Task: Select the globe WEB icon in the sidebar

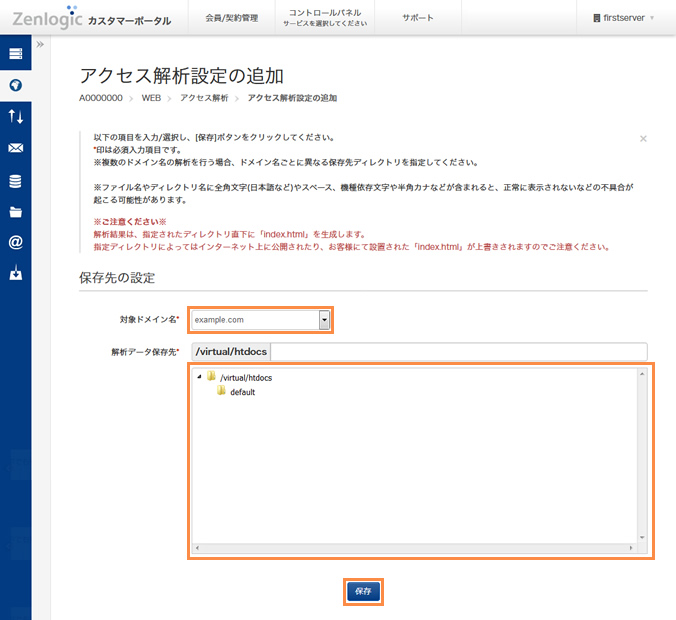Action: (x=15, y=85)
